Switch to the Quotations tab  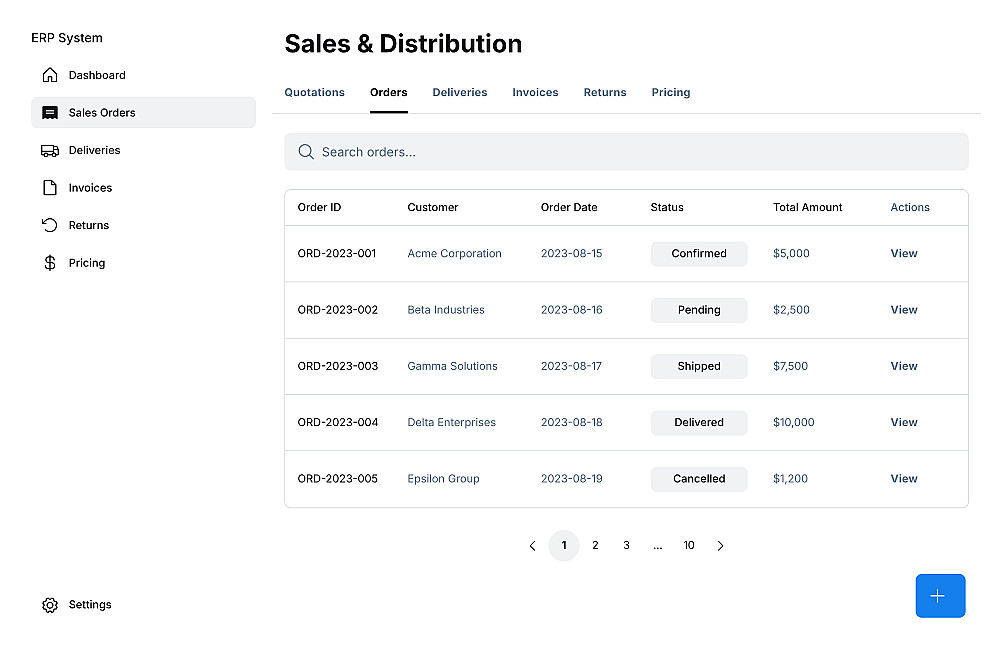coord(314,93)
